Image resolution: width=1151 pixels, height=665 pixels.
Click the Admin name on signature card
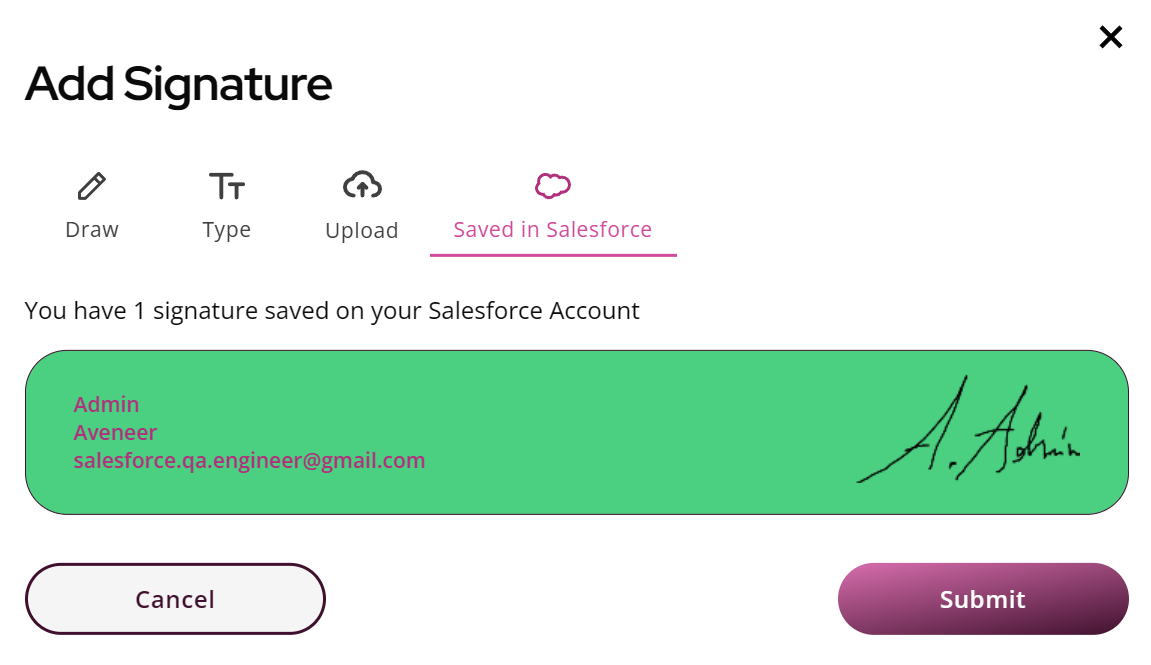tap(106, 404)
